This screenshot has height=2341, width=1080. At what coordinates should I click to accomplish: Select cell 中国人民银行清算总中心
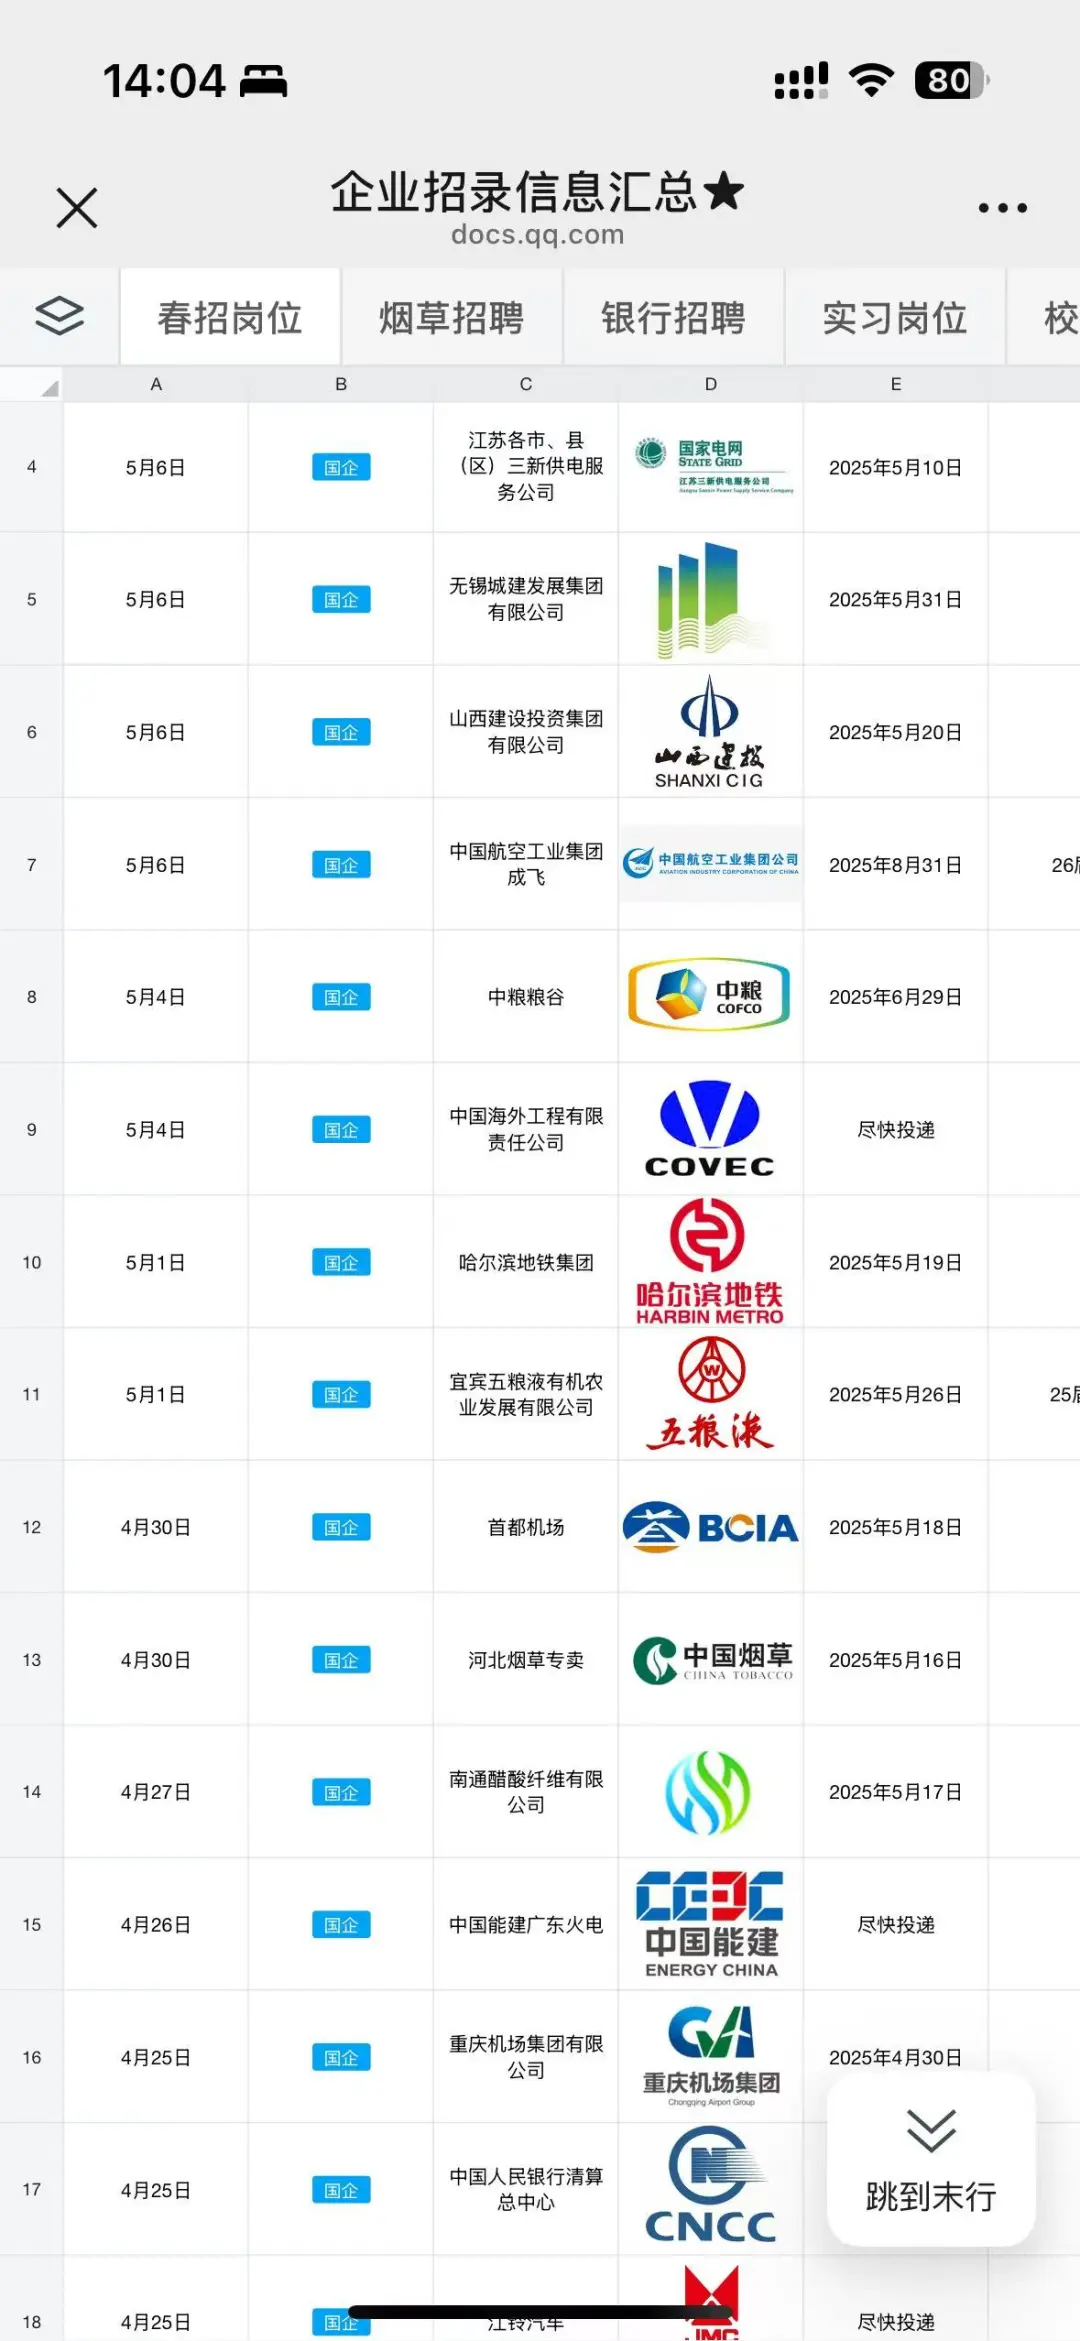coord(526,2189)
